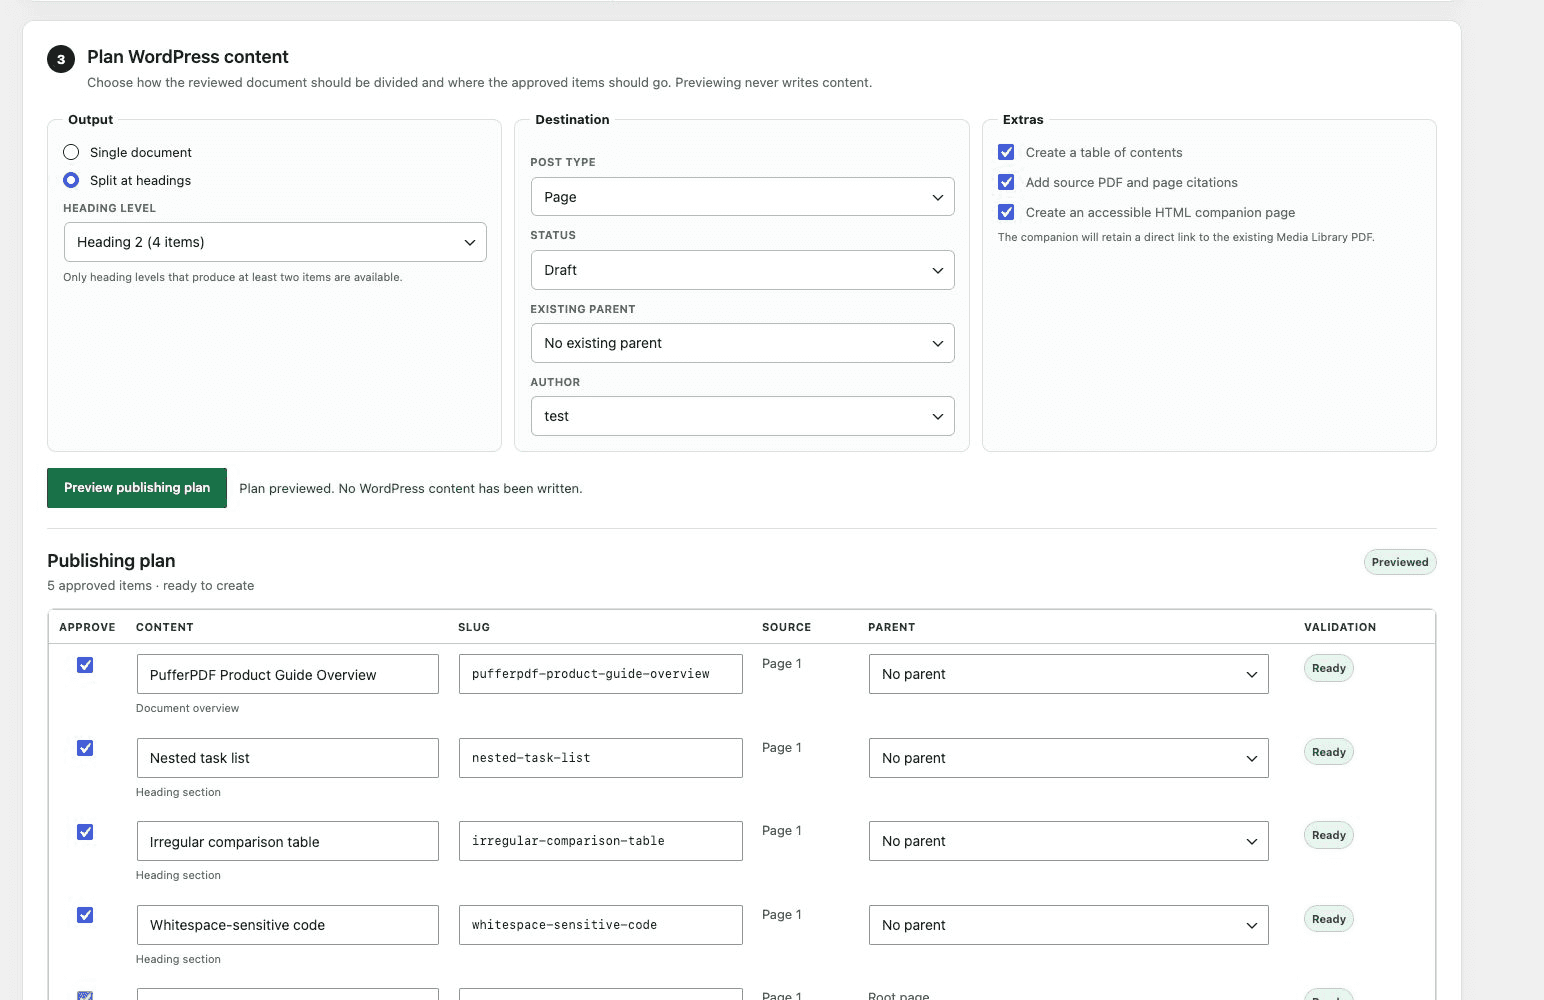Edit the Nested task list title field

(287, 758)
